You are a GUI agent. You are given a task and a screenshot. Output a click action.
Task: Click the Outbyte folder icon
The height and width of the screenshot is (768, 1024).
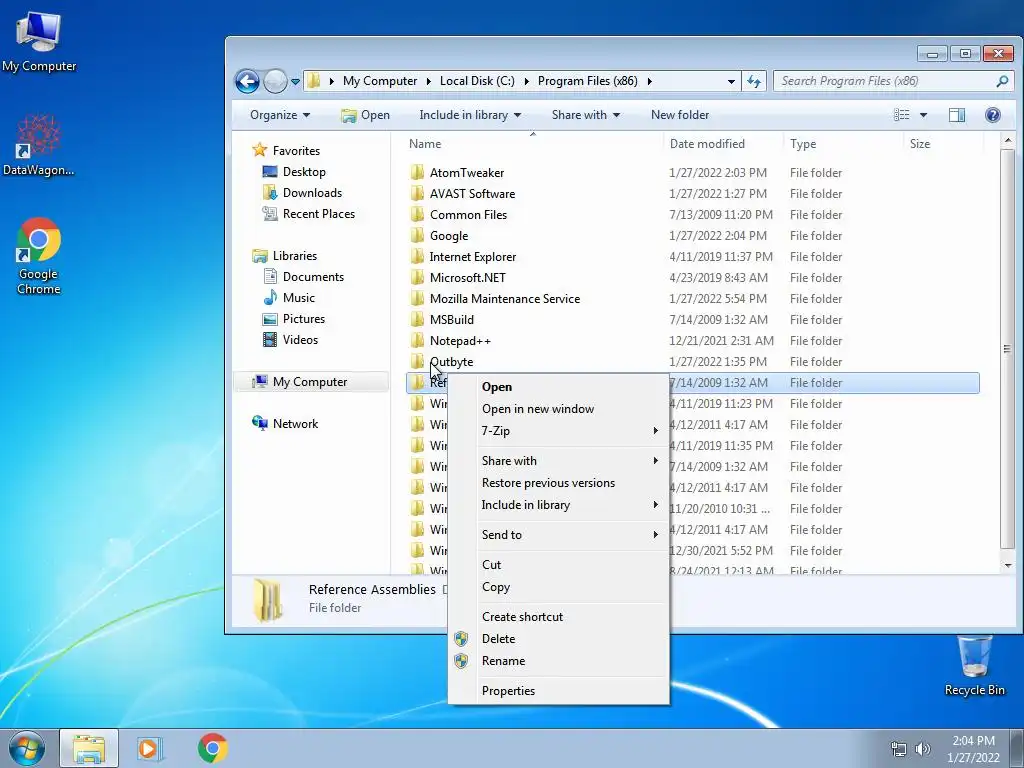pos(417,361)
